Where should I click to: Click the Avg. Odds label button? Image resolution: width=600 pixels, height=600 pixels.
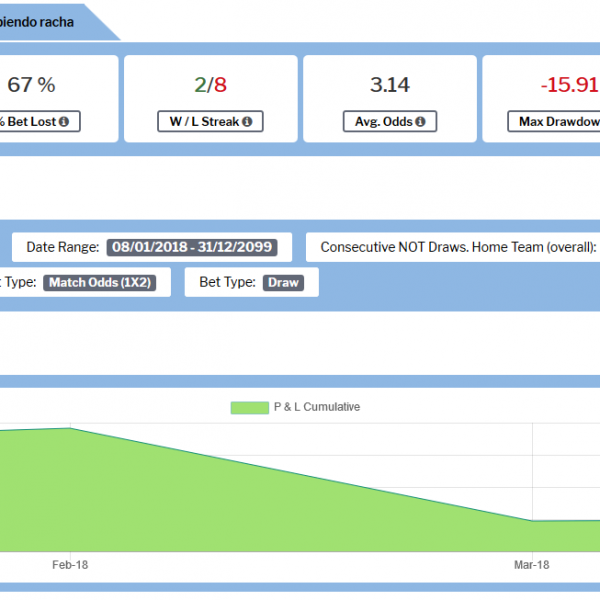(x=390, y=122)
